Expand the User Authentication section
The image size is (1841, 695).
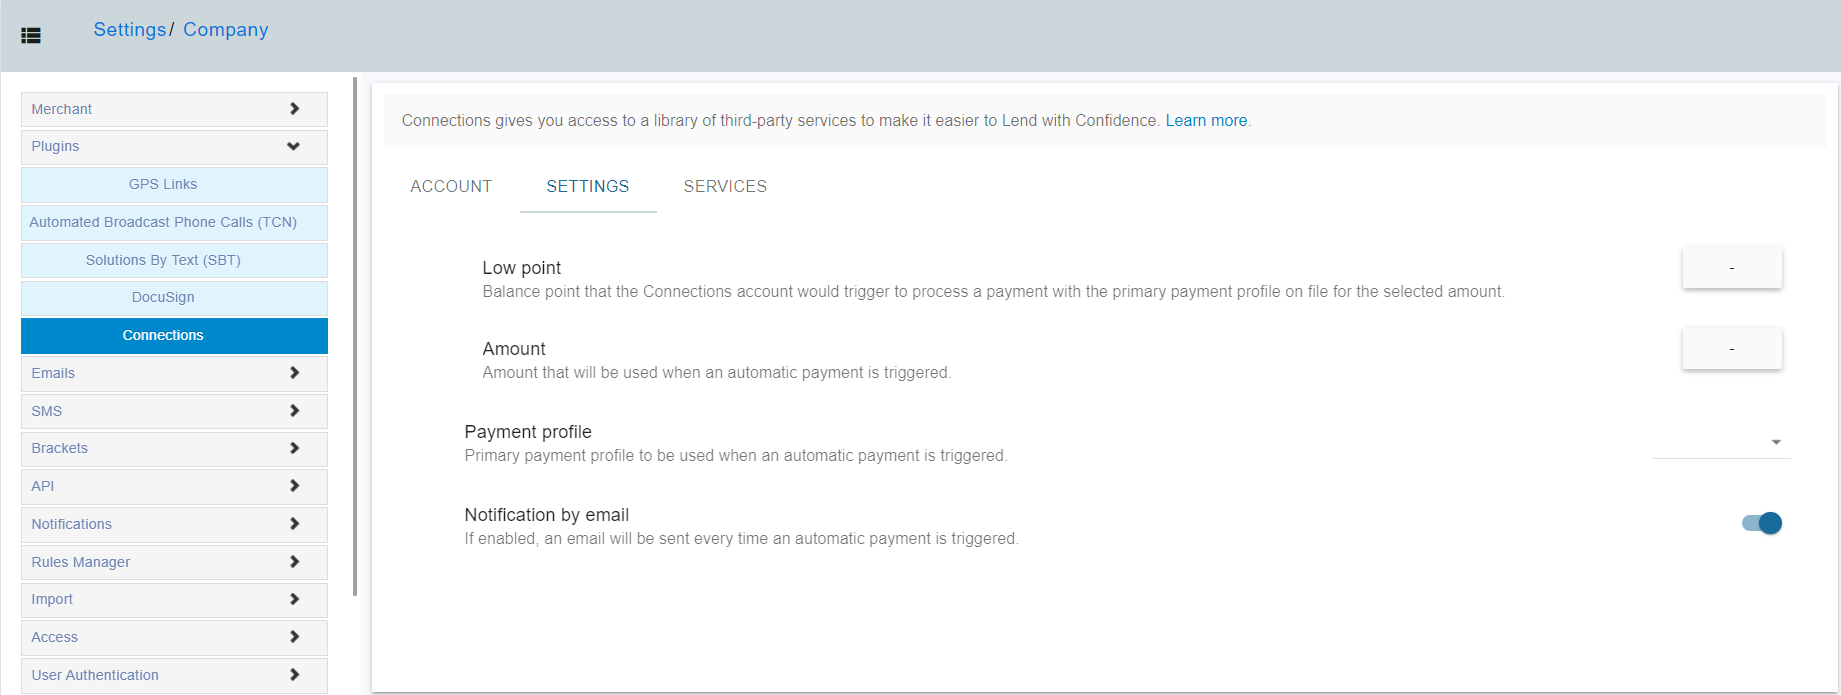pyautogui.click(x=174, y=675)
